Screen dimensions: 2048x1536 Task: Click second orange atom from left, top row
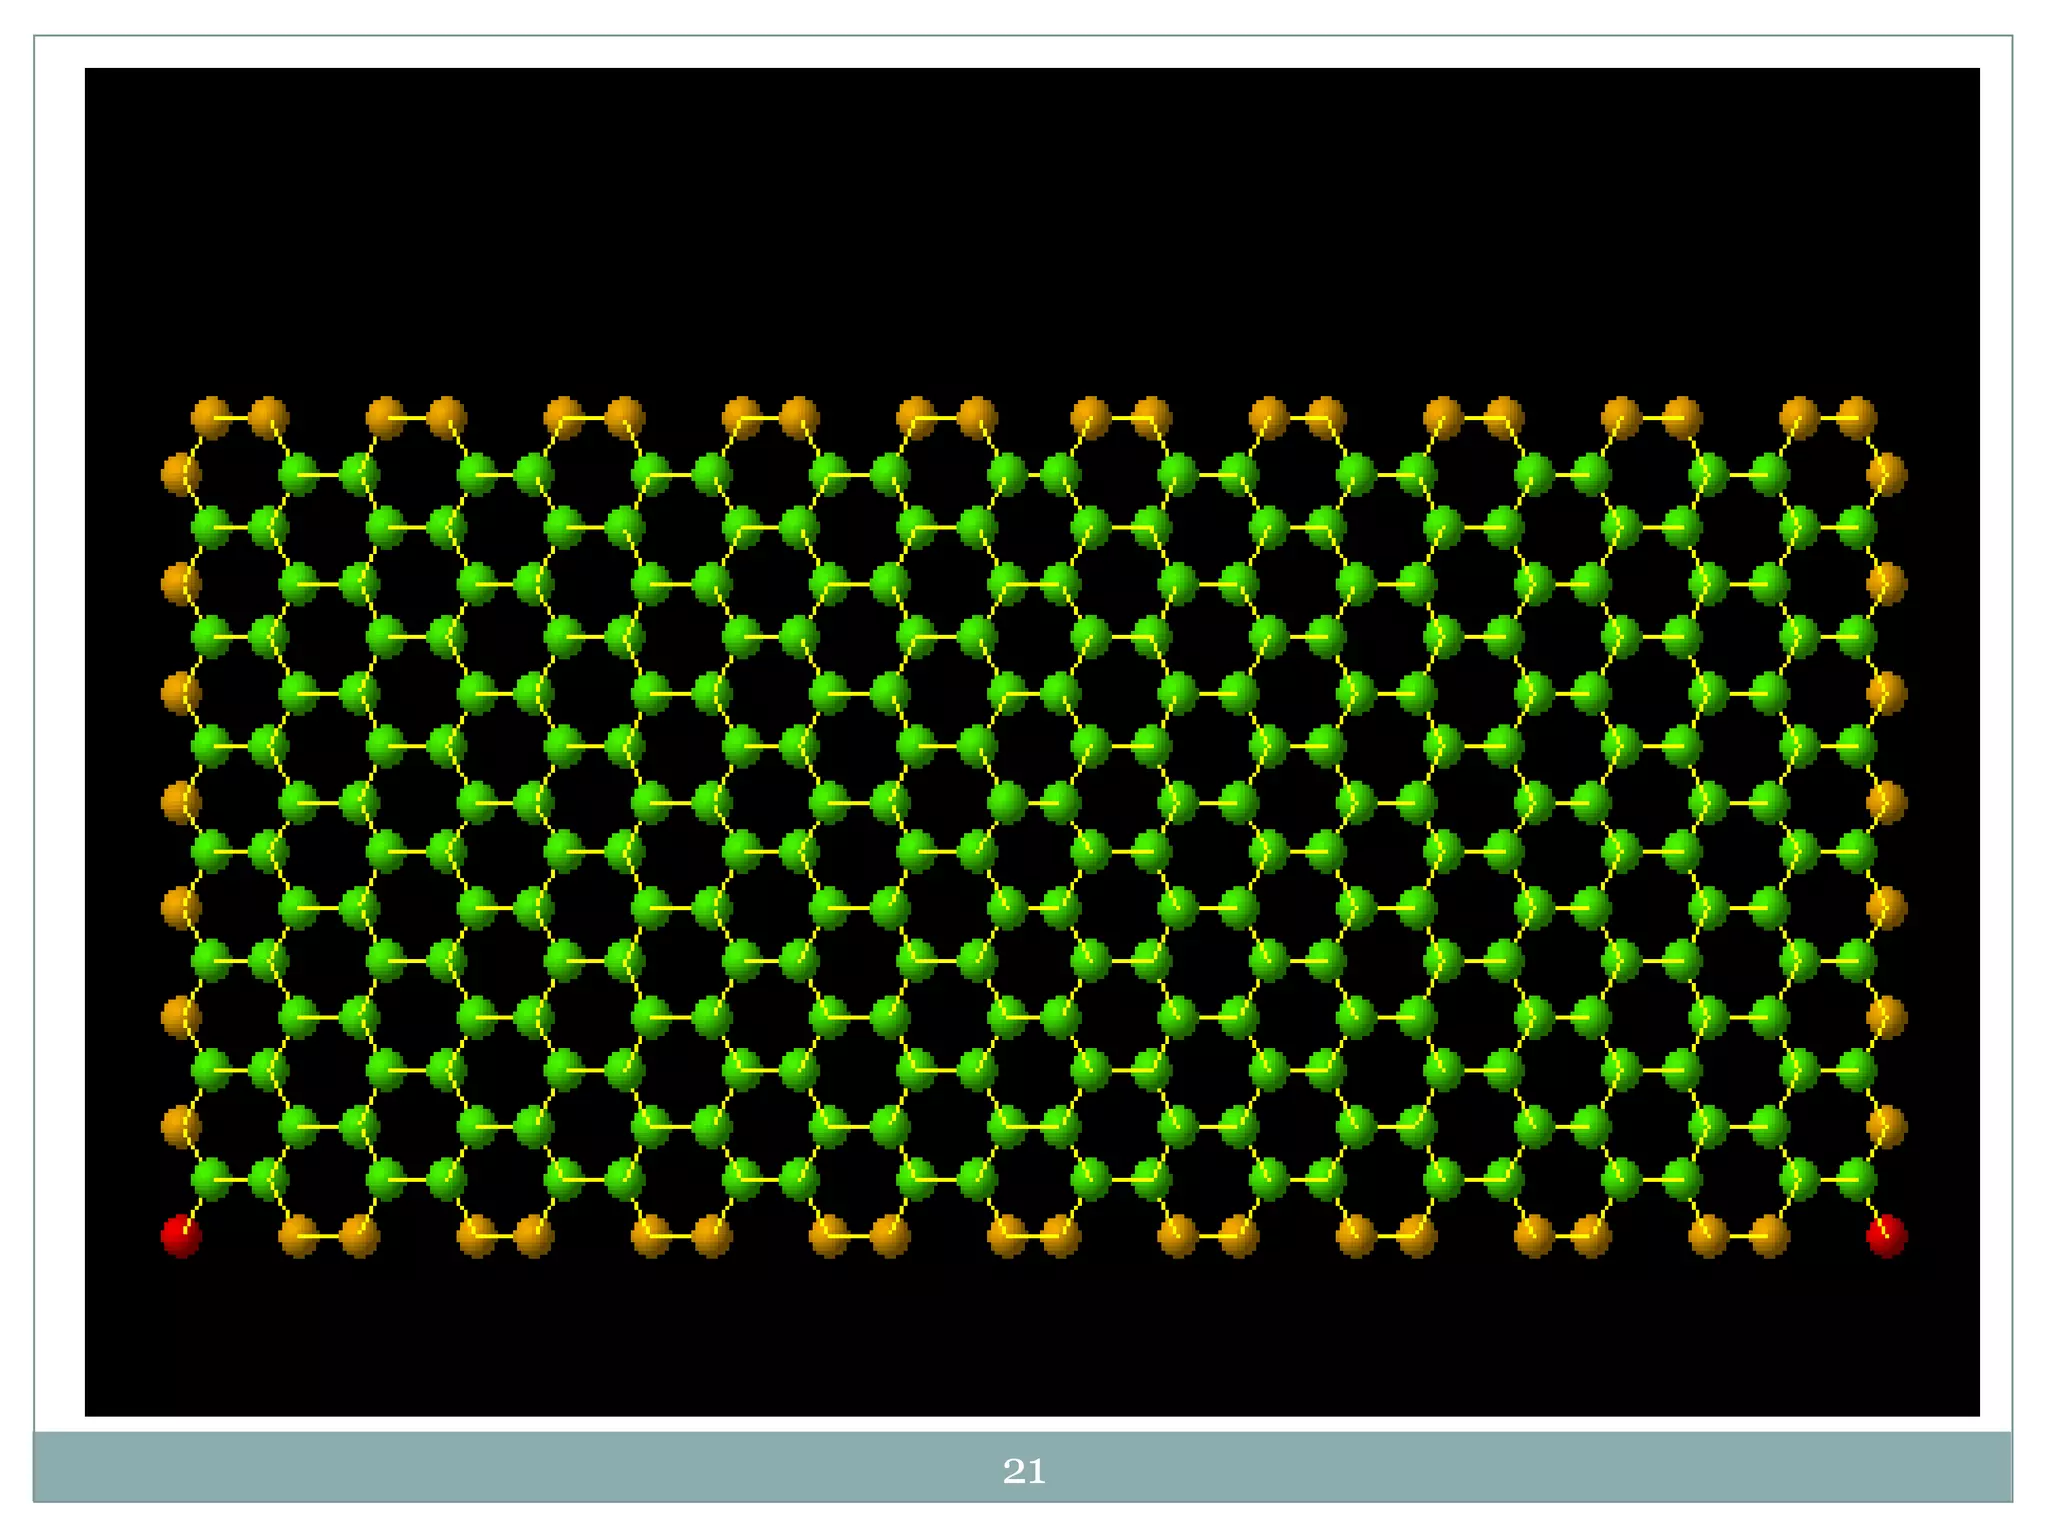pos(269,418)
